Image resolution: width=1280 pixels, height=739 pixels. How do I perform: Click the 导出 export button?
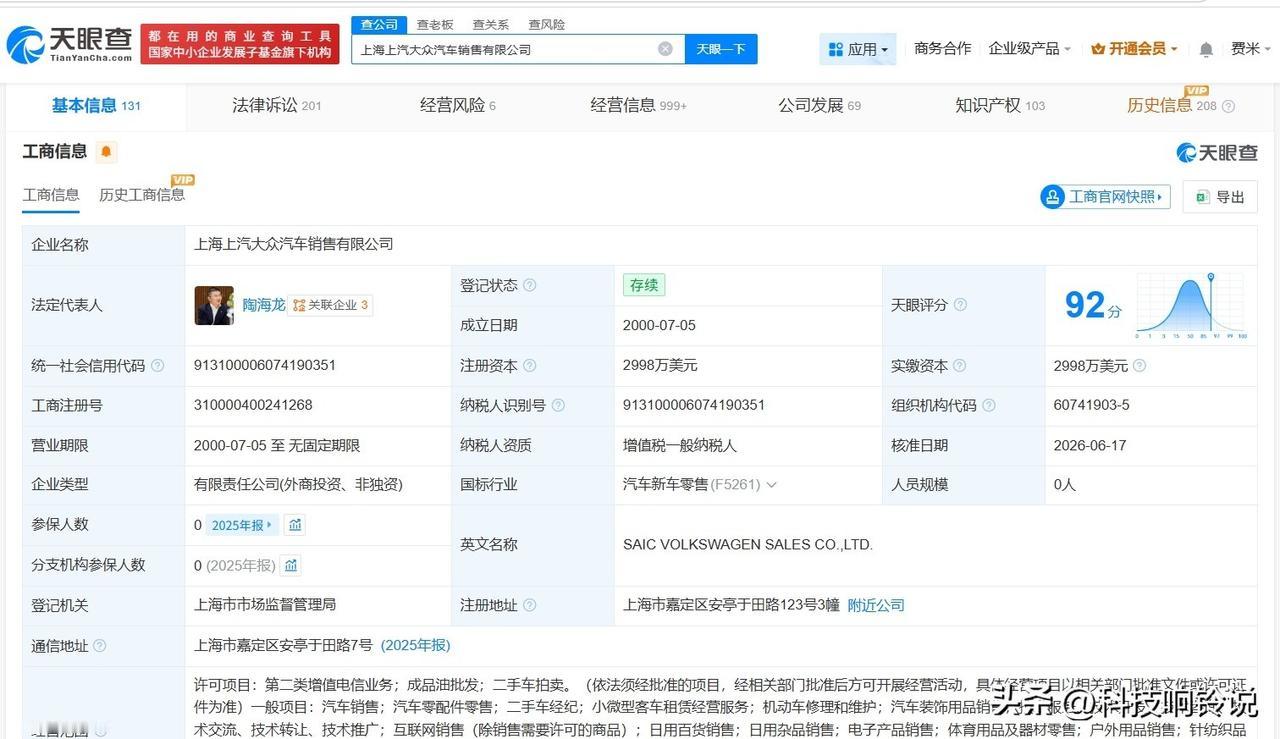coord(1220,197)
